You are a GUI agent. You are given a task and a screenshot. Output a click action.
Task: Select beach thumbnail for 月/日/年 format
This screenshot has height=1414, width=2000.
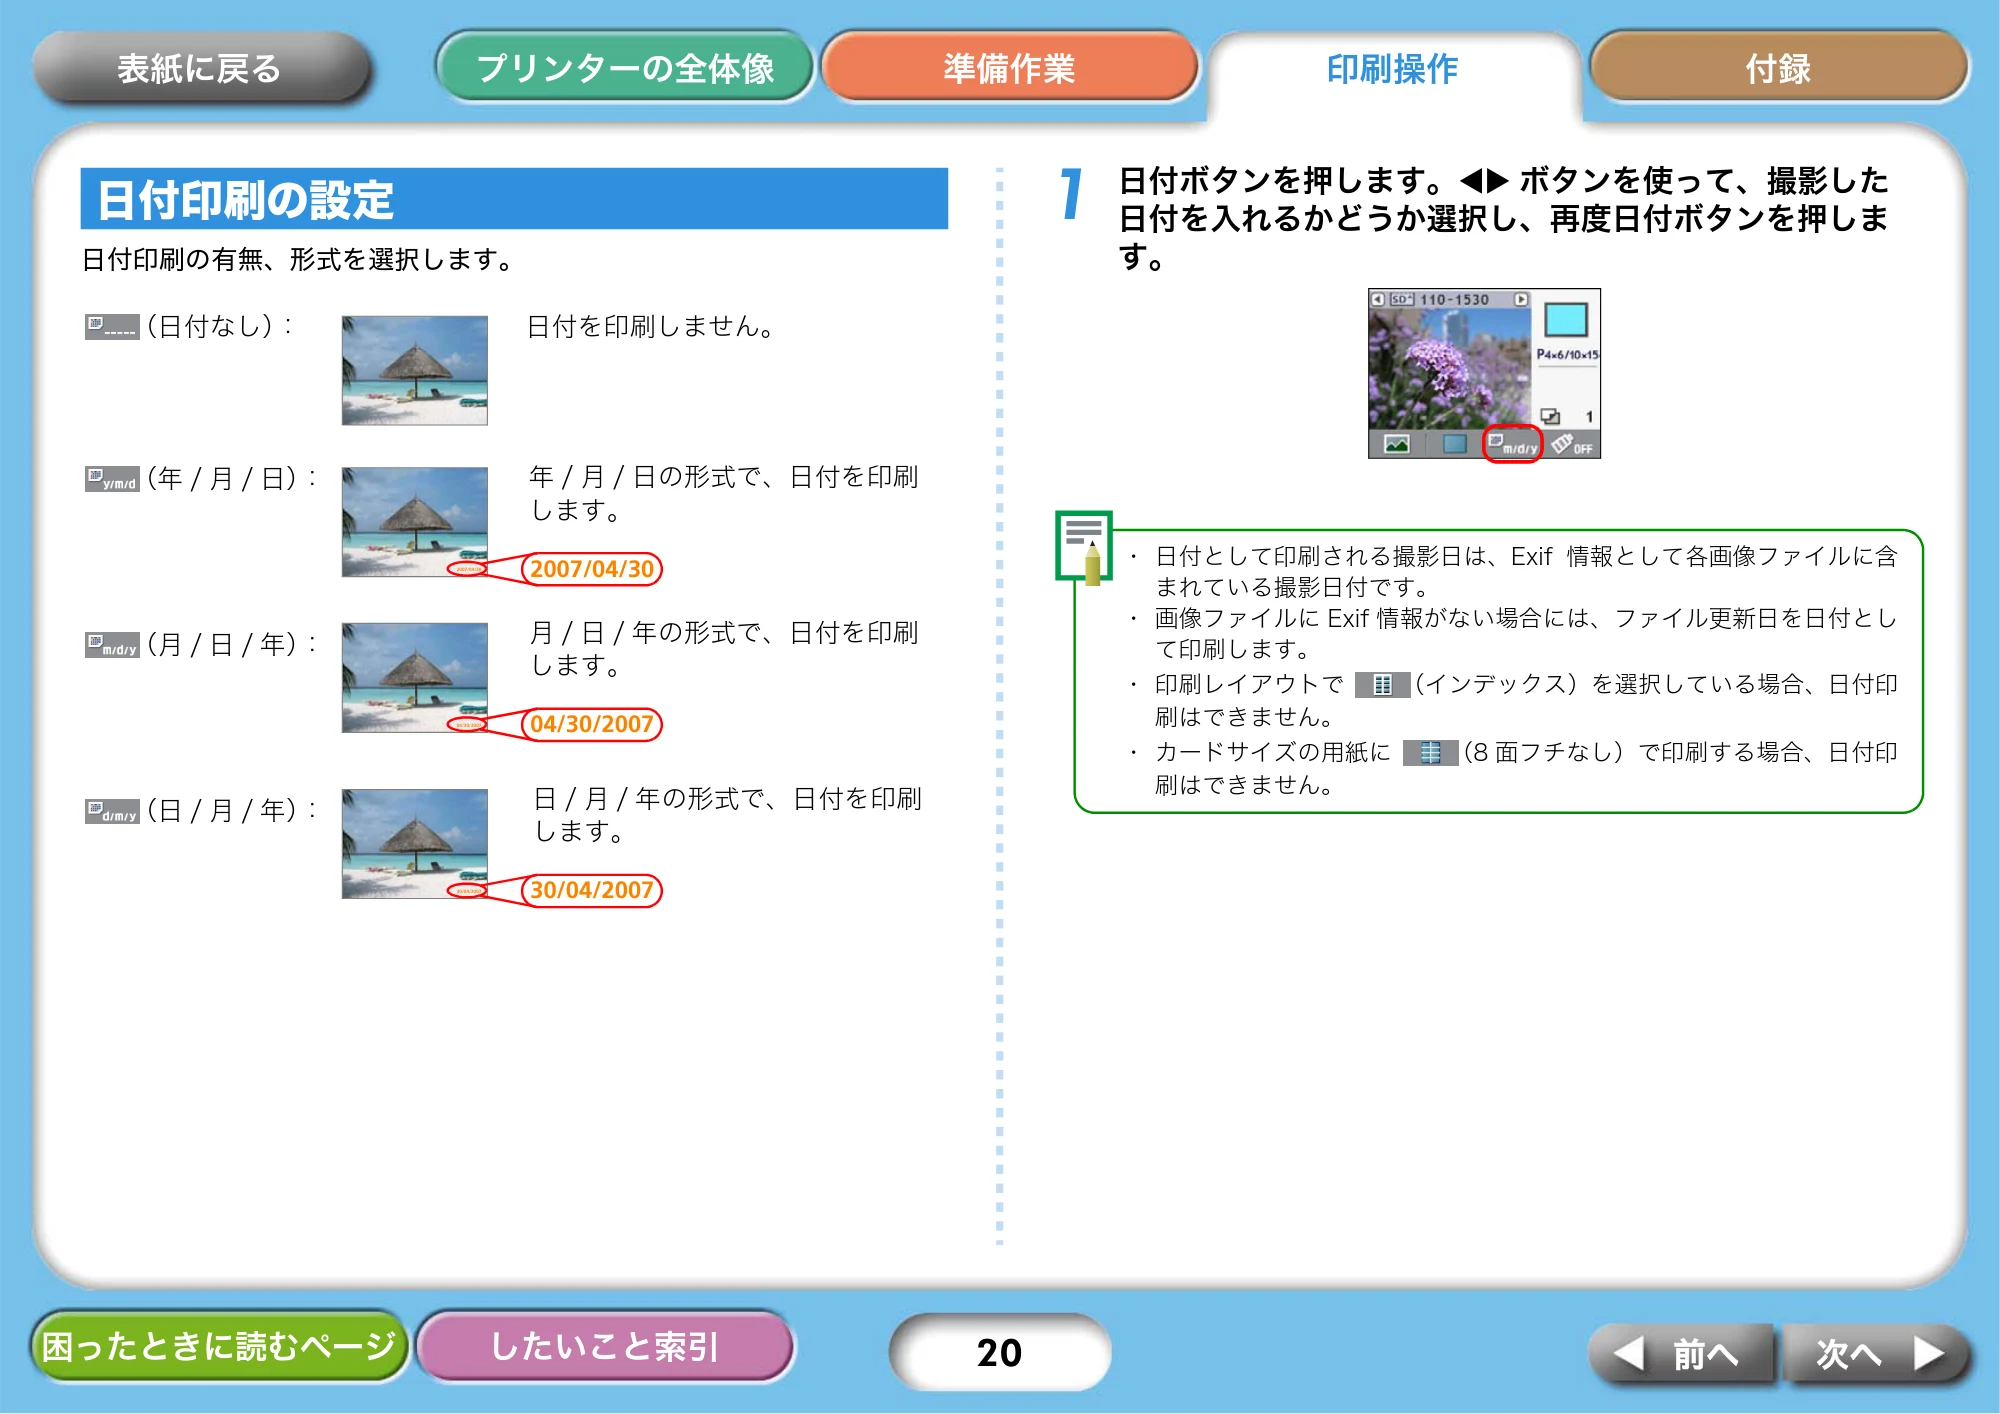pyautogui.click(x=415, y=678)
